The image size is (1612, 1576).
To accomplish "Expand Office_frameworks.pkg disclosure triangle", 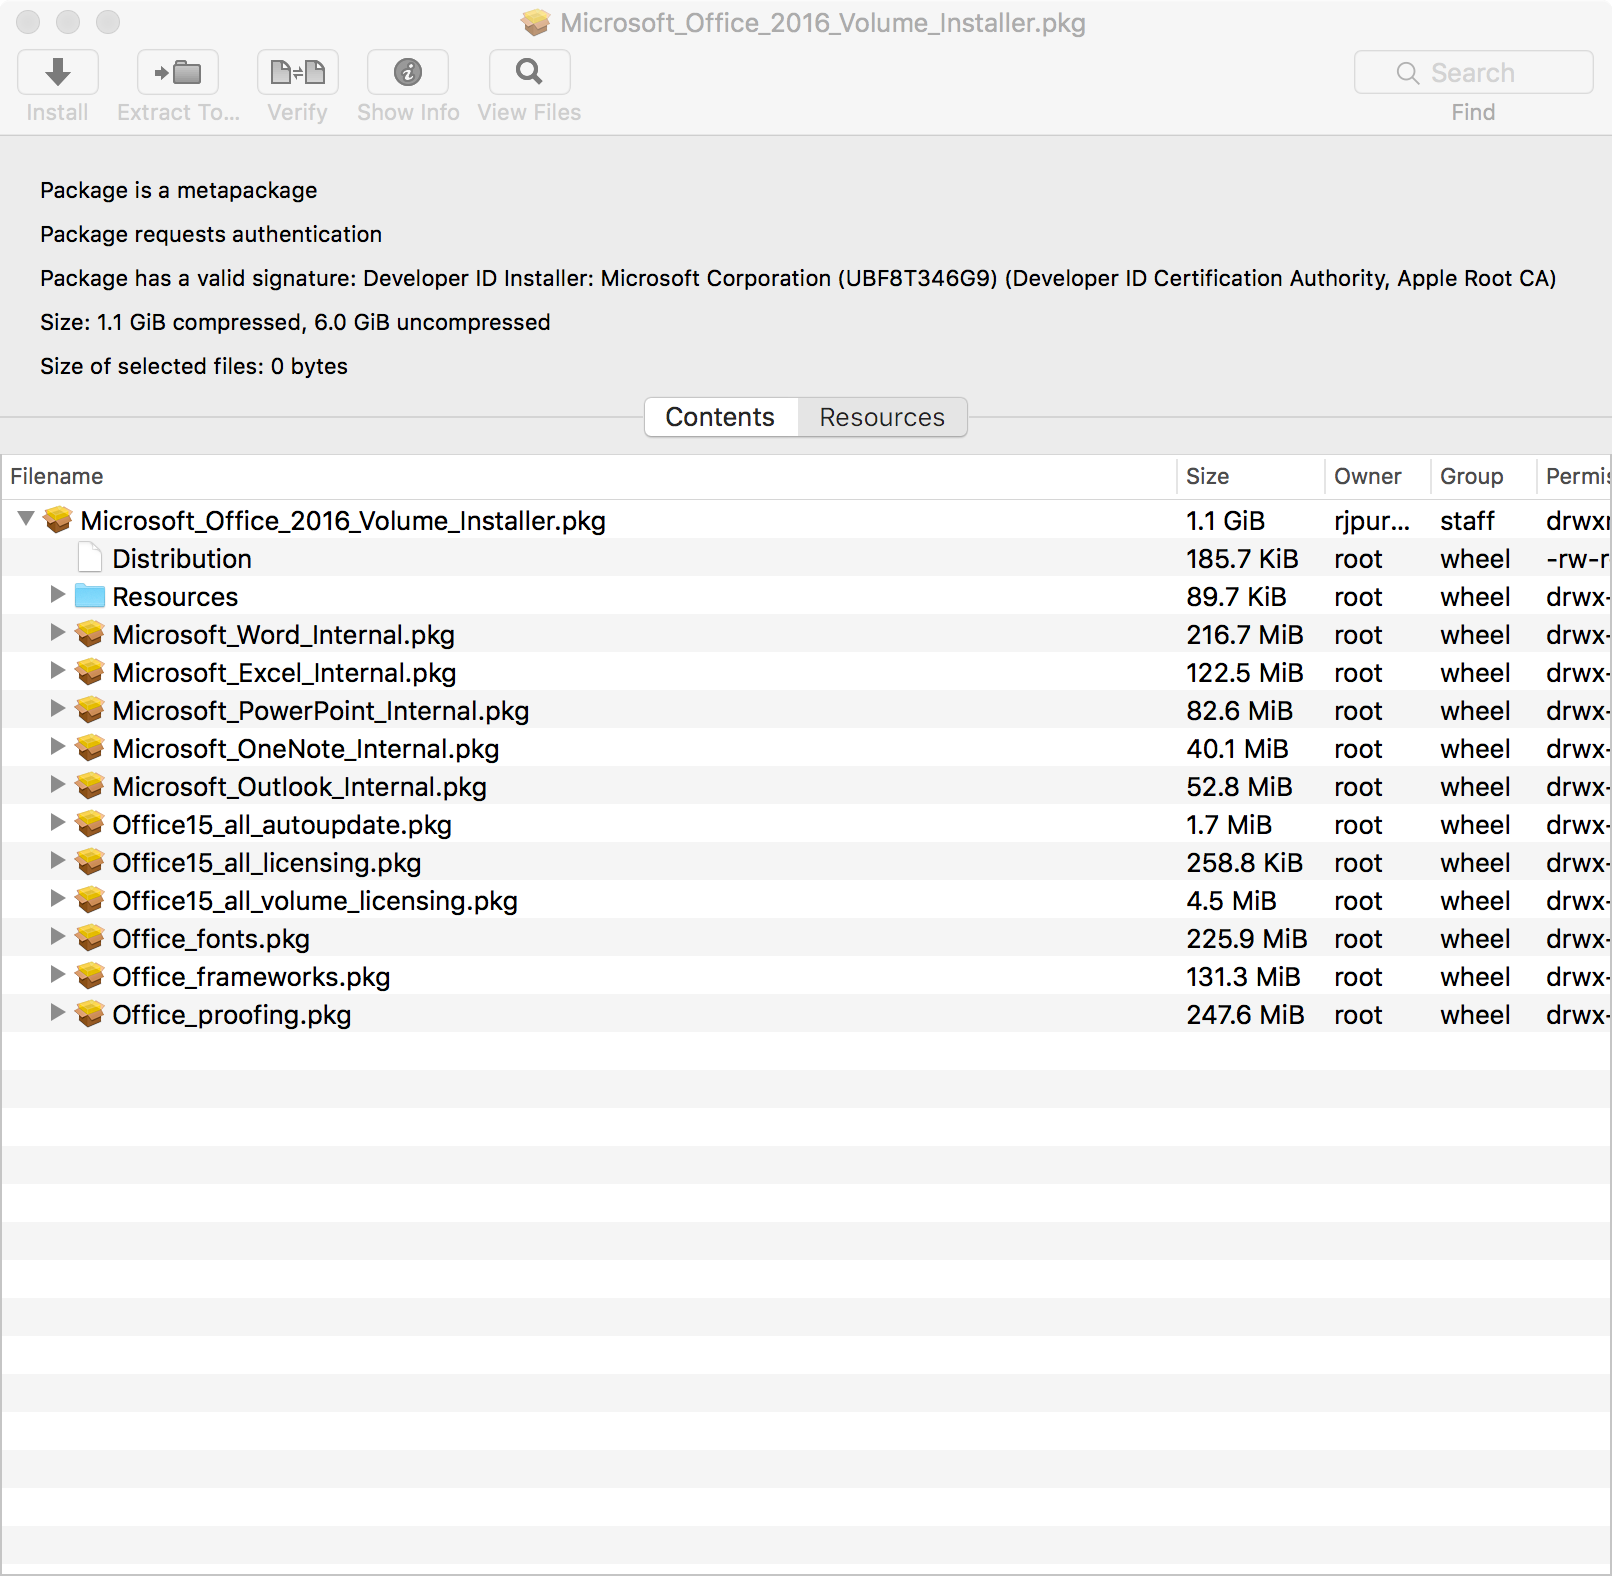I will [x=58, y=975].
